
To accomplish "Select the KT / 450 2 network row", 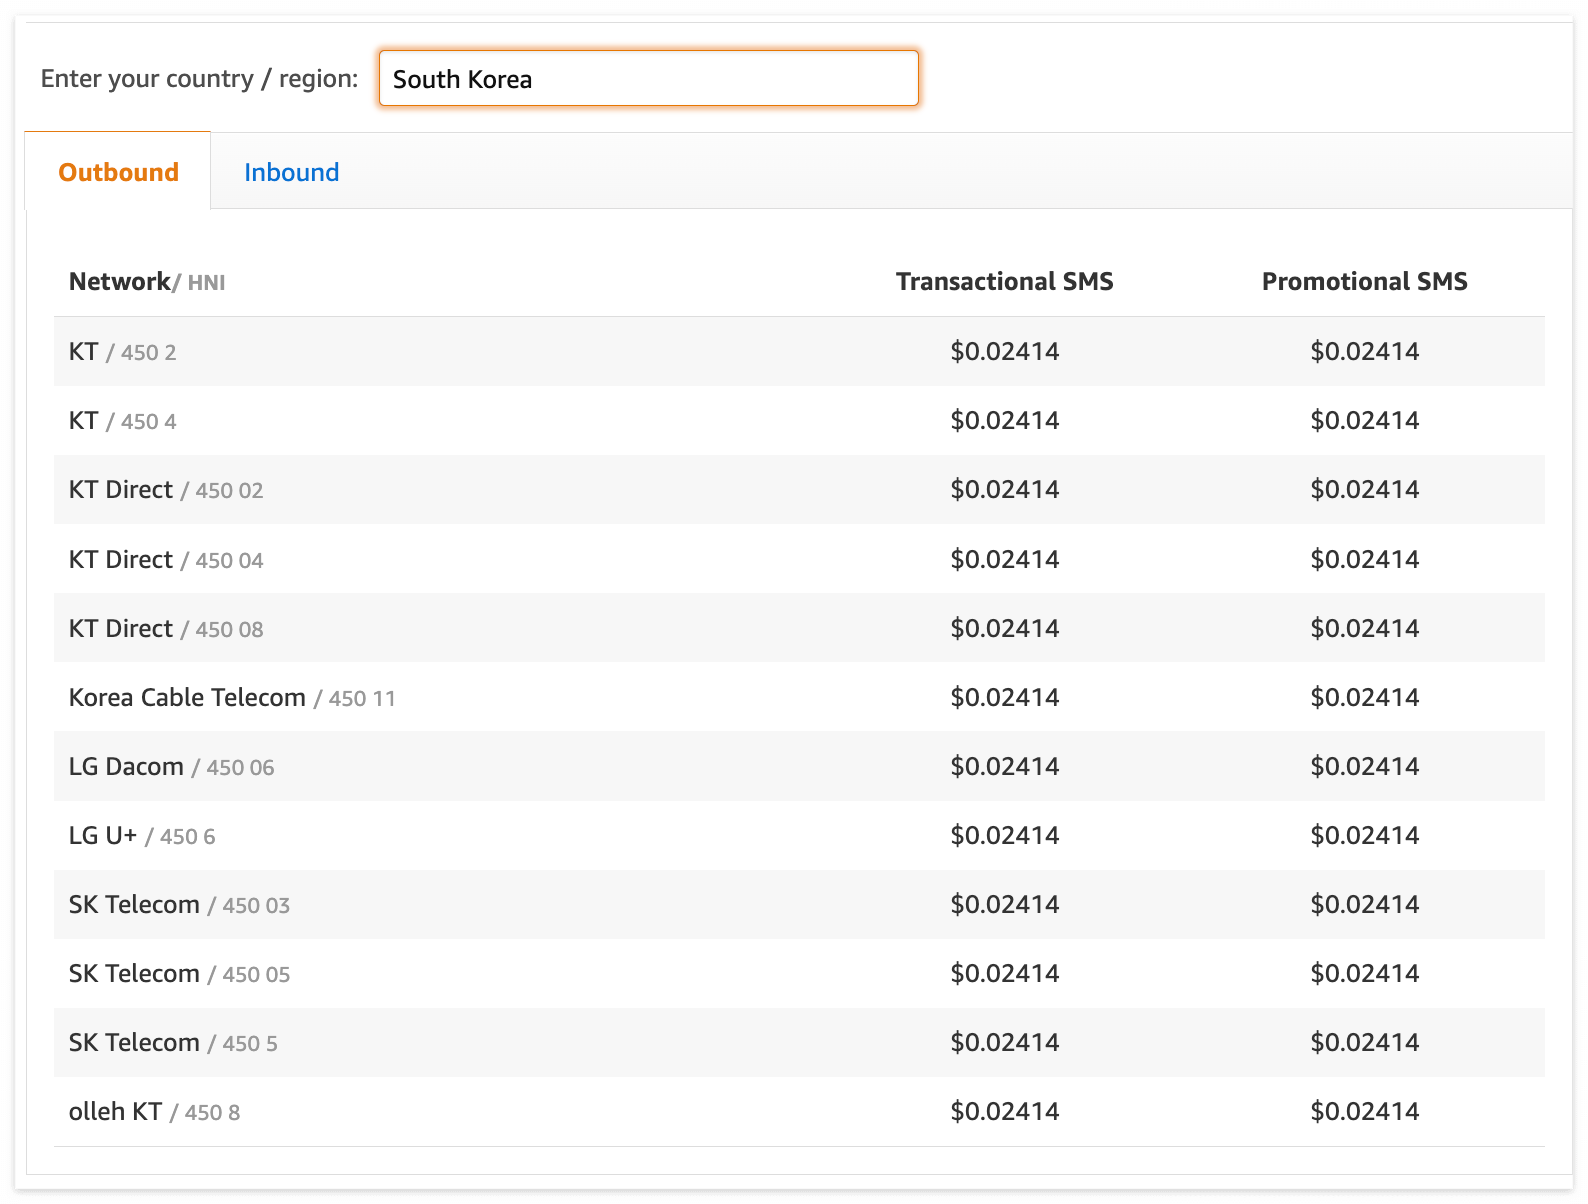I will (799, 351).
